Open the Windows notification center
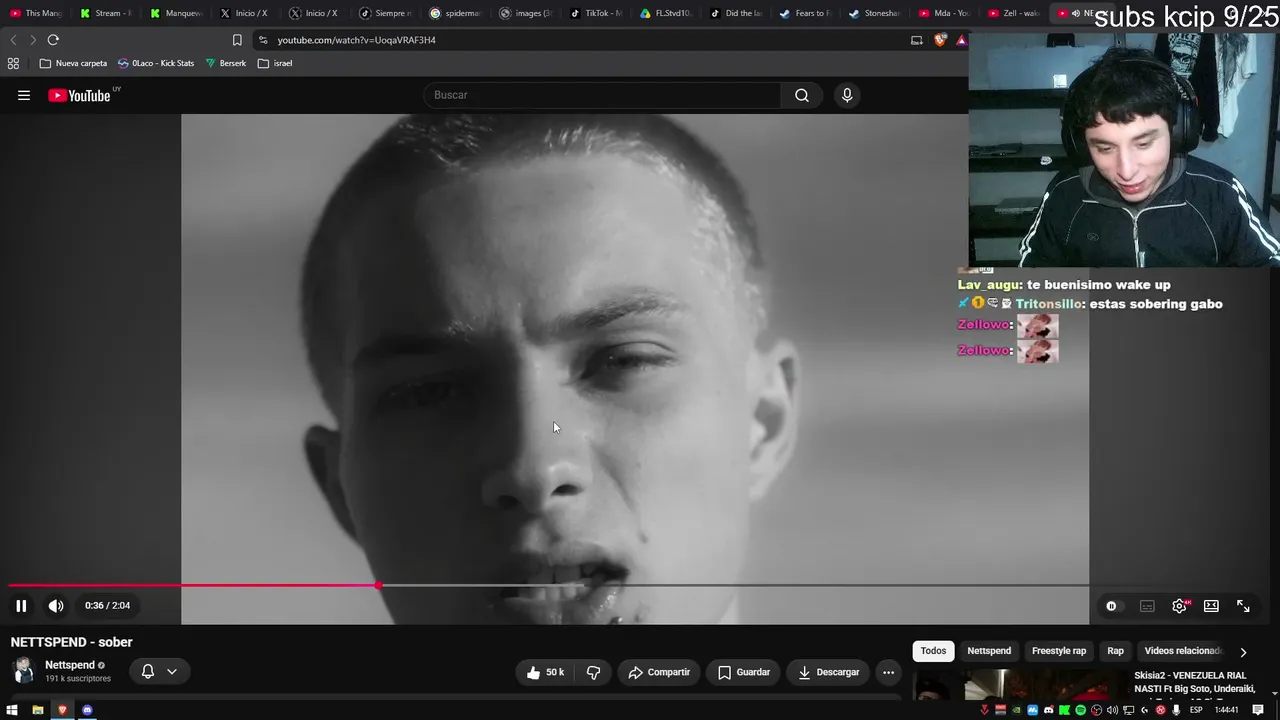This screenshot has height=720, width=1280. (1258, 710)
